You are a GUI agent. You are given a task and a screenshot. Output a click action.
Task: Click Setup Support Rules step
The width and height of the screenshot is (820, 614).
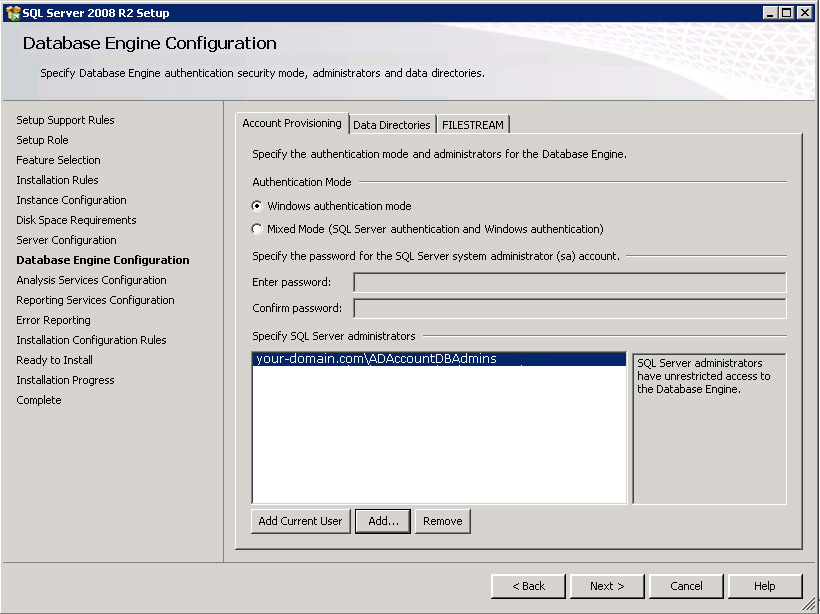tap(65, 120)
